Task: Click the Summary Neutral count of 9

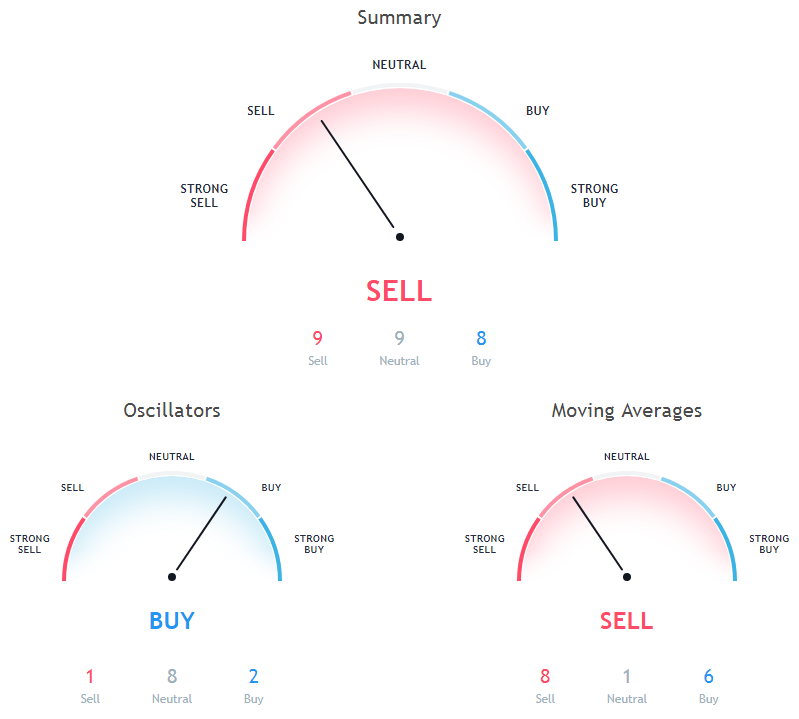Action: pyautogui.click(x=399, y=338)
